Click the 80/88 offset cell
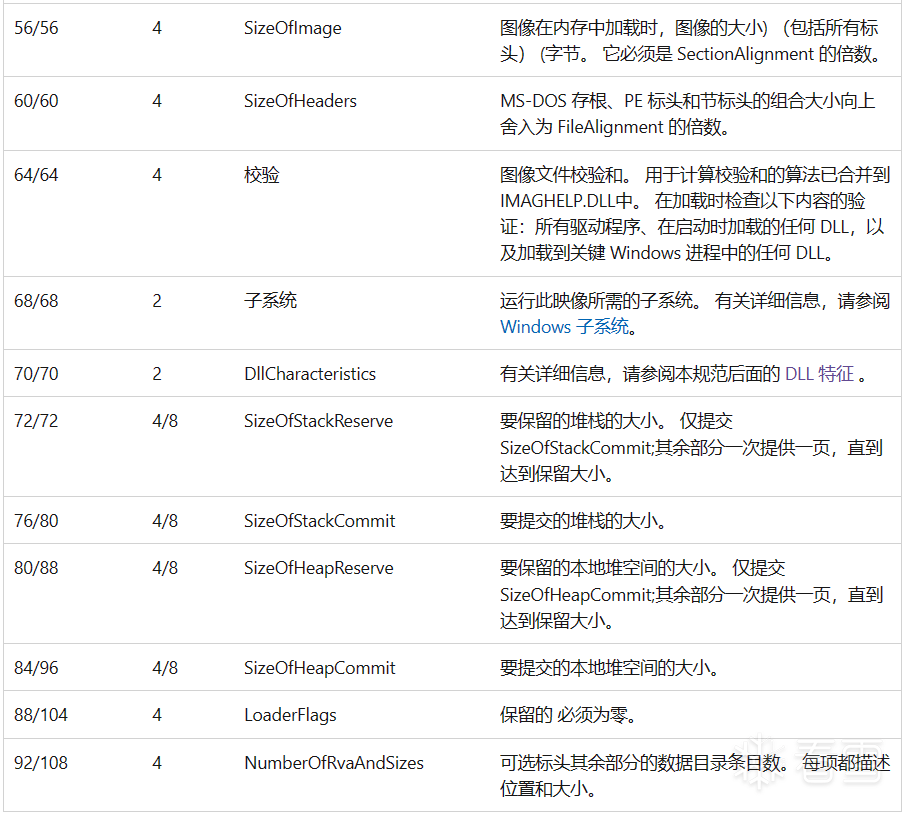This screenshot has height=814, width=904. coord(36,568)
